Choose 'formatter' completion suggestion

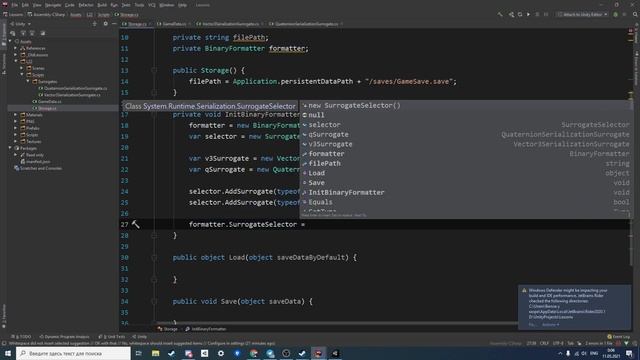click(x=465, y=154)
